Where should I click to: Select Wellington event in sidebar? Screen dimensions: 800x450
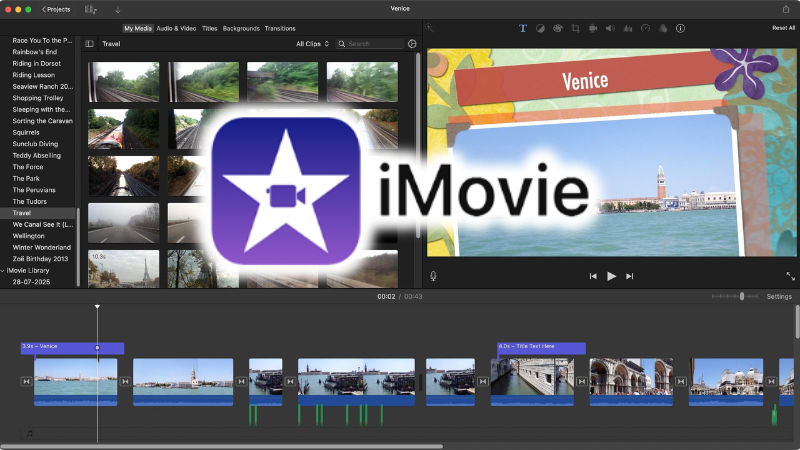29,236
